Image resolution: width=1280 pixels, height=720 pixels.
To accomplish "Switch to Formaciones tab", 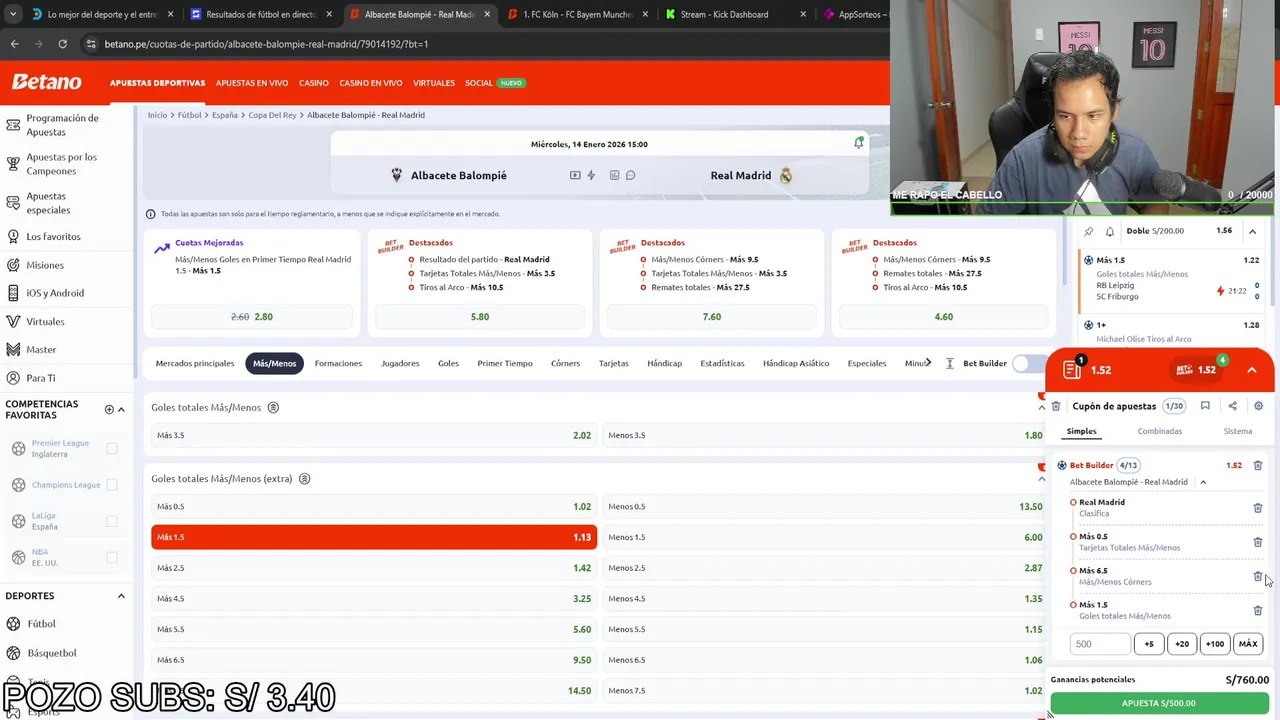I will (x=338, y=363).
